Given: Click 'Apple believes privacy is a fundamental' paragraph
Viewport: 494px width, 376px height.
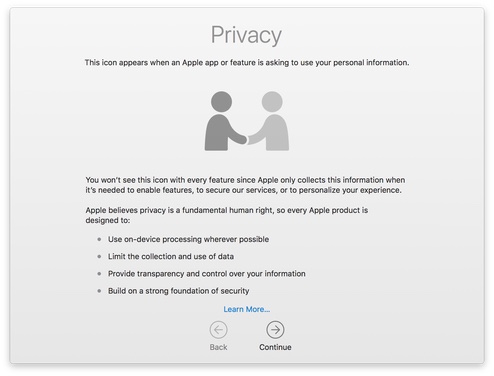Looking at the screenshot, I should tap(227, 215).
